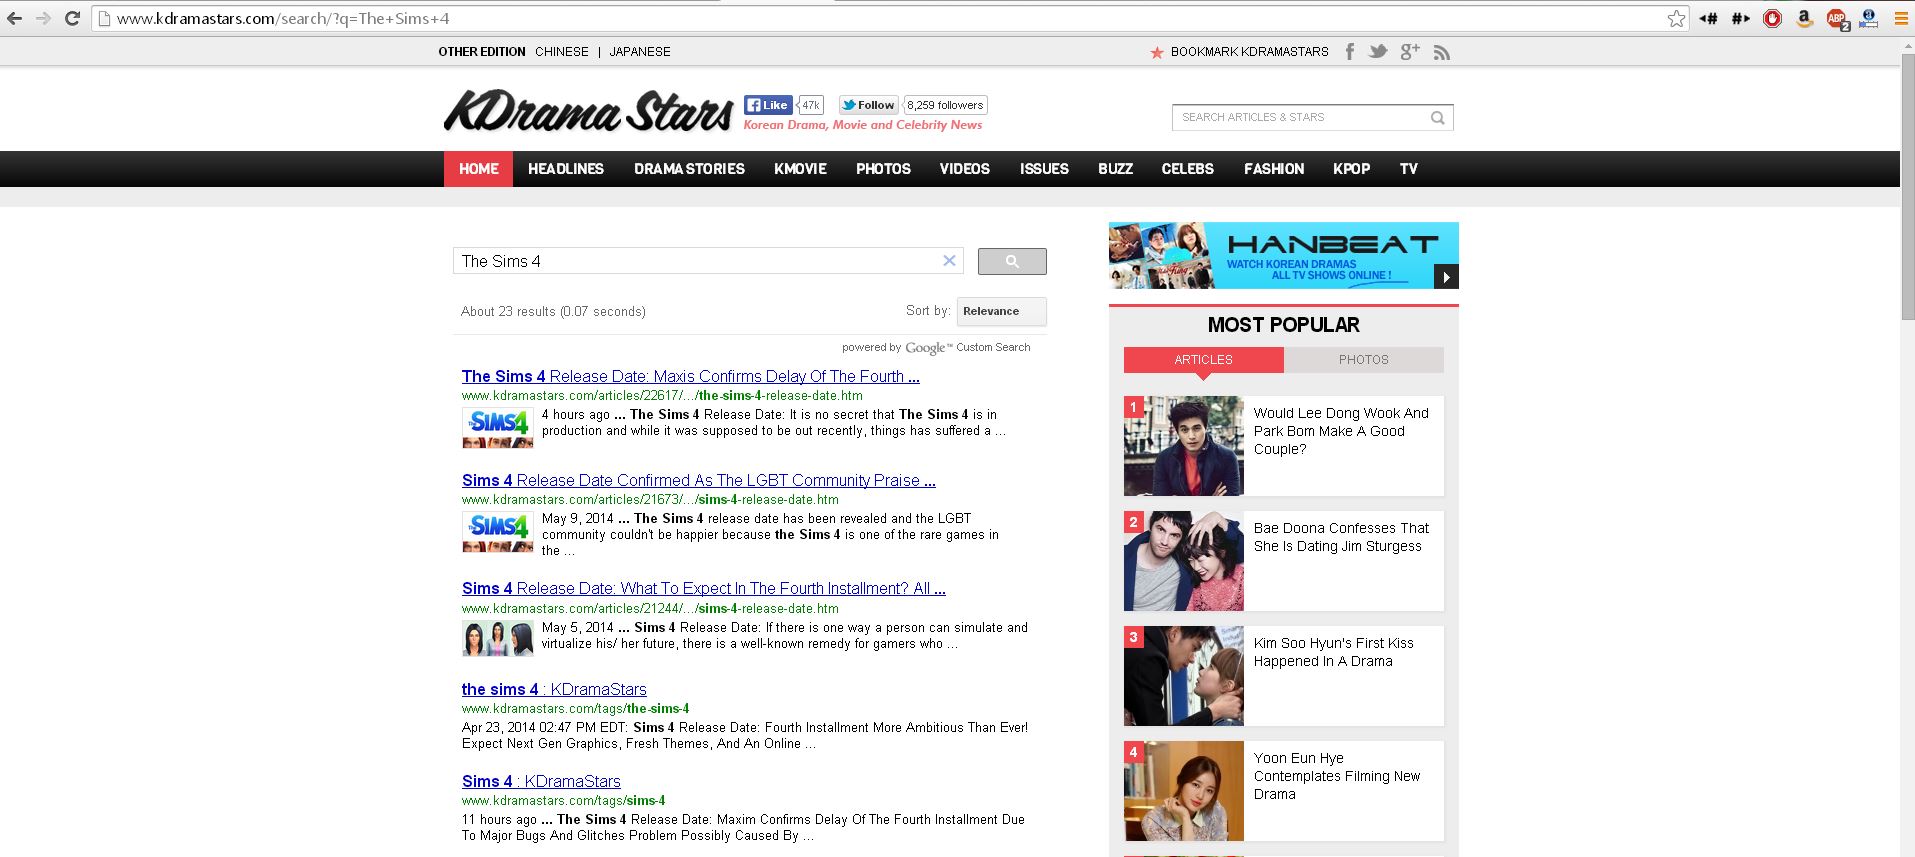Read 'Kim Soo Hyun's First Kiss' article
1915x857 pixels.
(x=1333, y=652)
